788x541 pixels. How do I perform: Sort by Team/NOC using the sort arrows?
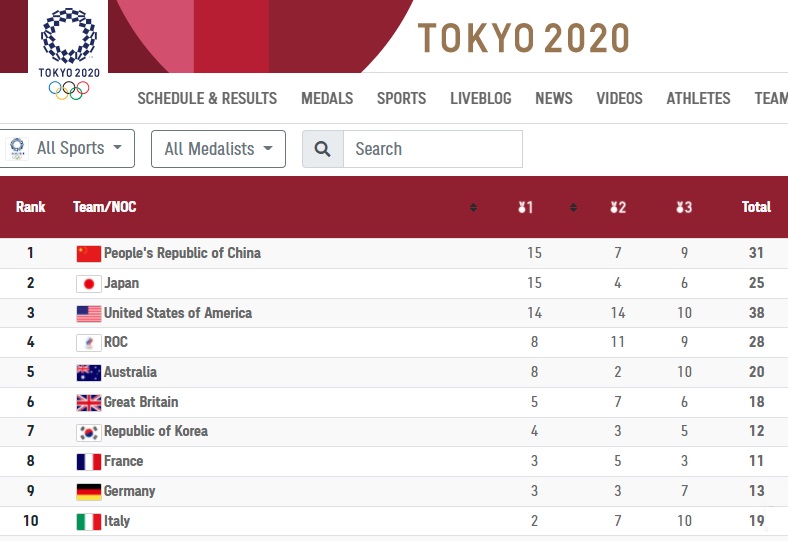(x=473, y=207)
